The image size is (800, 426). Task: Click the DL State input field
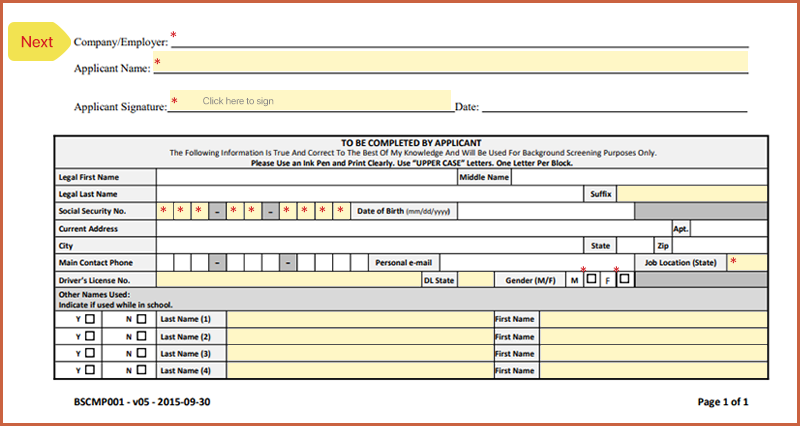tap(476, 280)
